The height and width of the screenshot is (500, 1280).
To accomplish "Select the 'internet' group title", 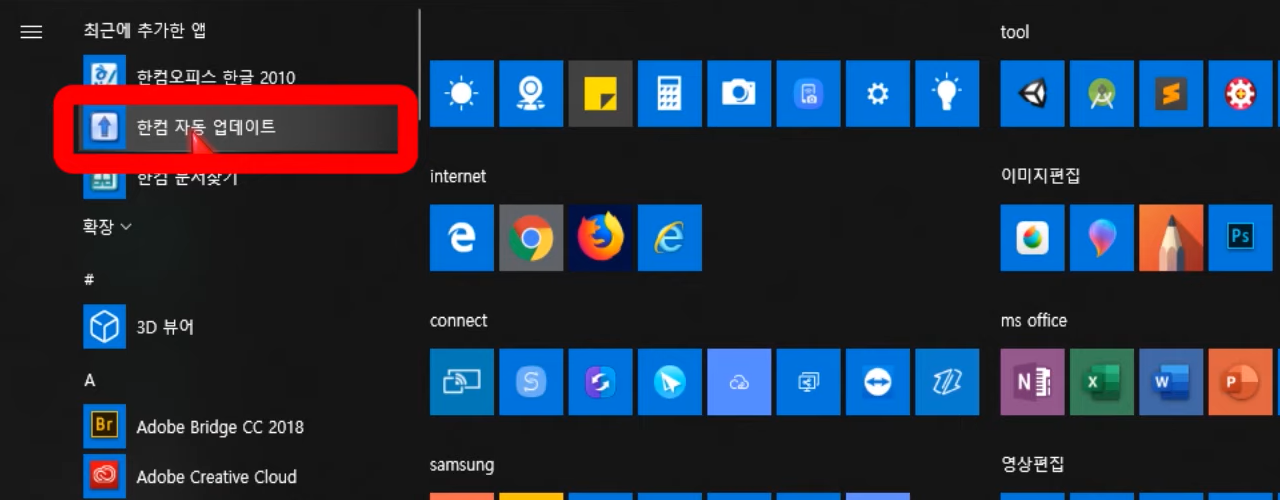I will (x=458, y=176).
